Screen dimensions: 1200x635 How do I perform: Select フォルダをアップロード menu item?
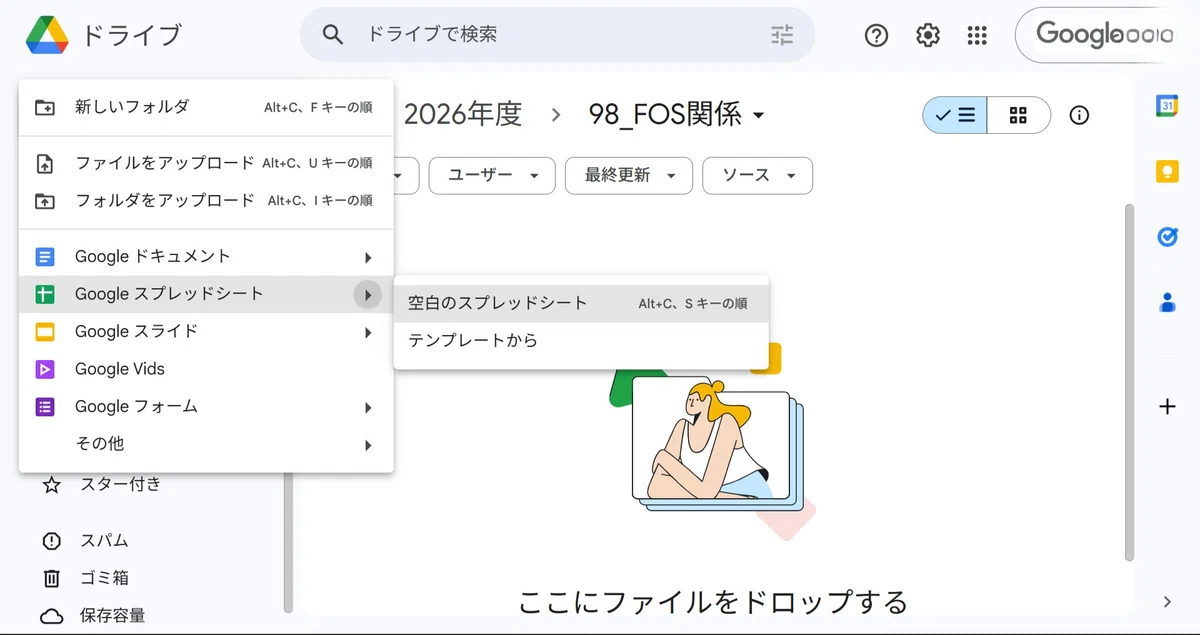pyautogui.click(x=206, y=200)
